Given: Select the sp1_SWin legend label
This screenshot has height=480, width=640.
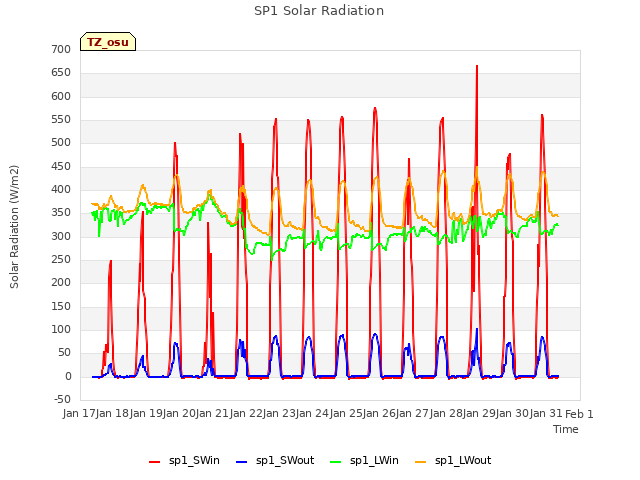Looking at the screenshot, I should [194, 461].
